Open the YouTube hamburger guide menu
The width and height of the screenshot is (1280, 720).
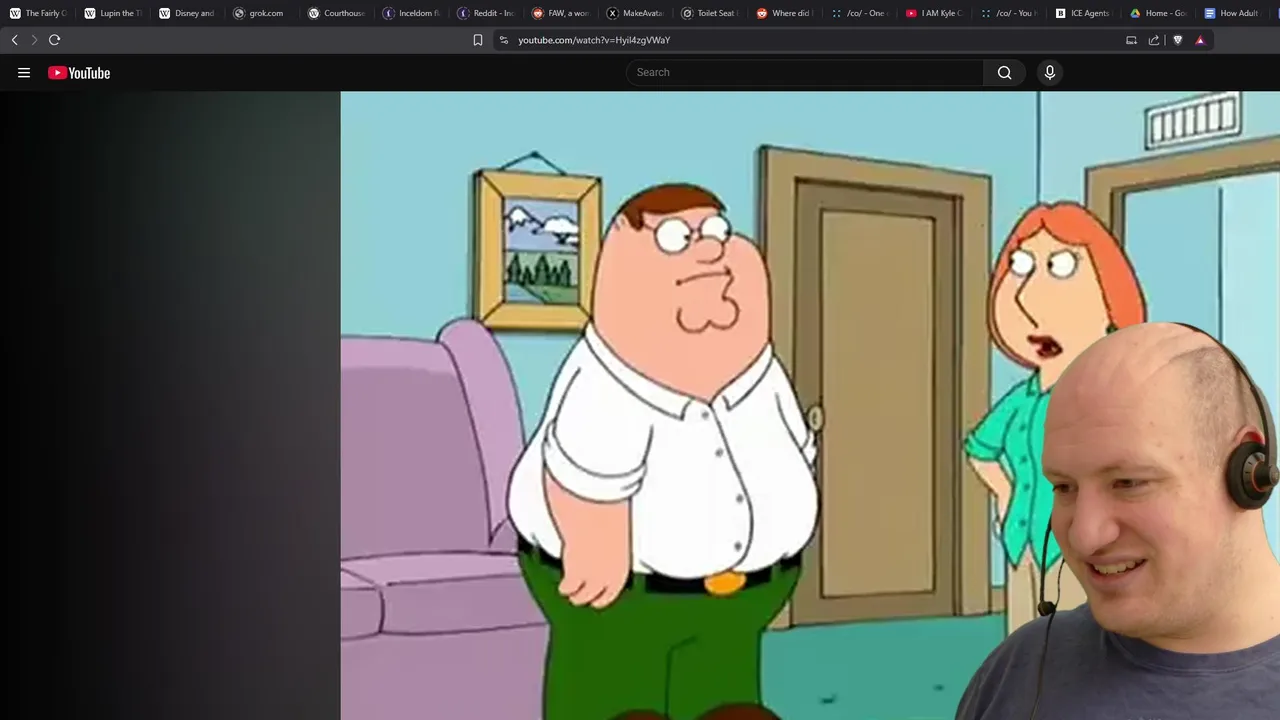pos(24,72)
